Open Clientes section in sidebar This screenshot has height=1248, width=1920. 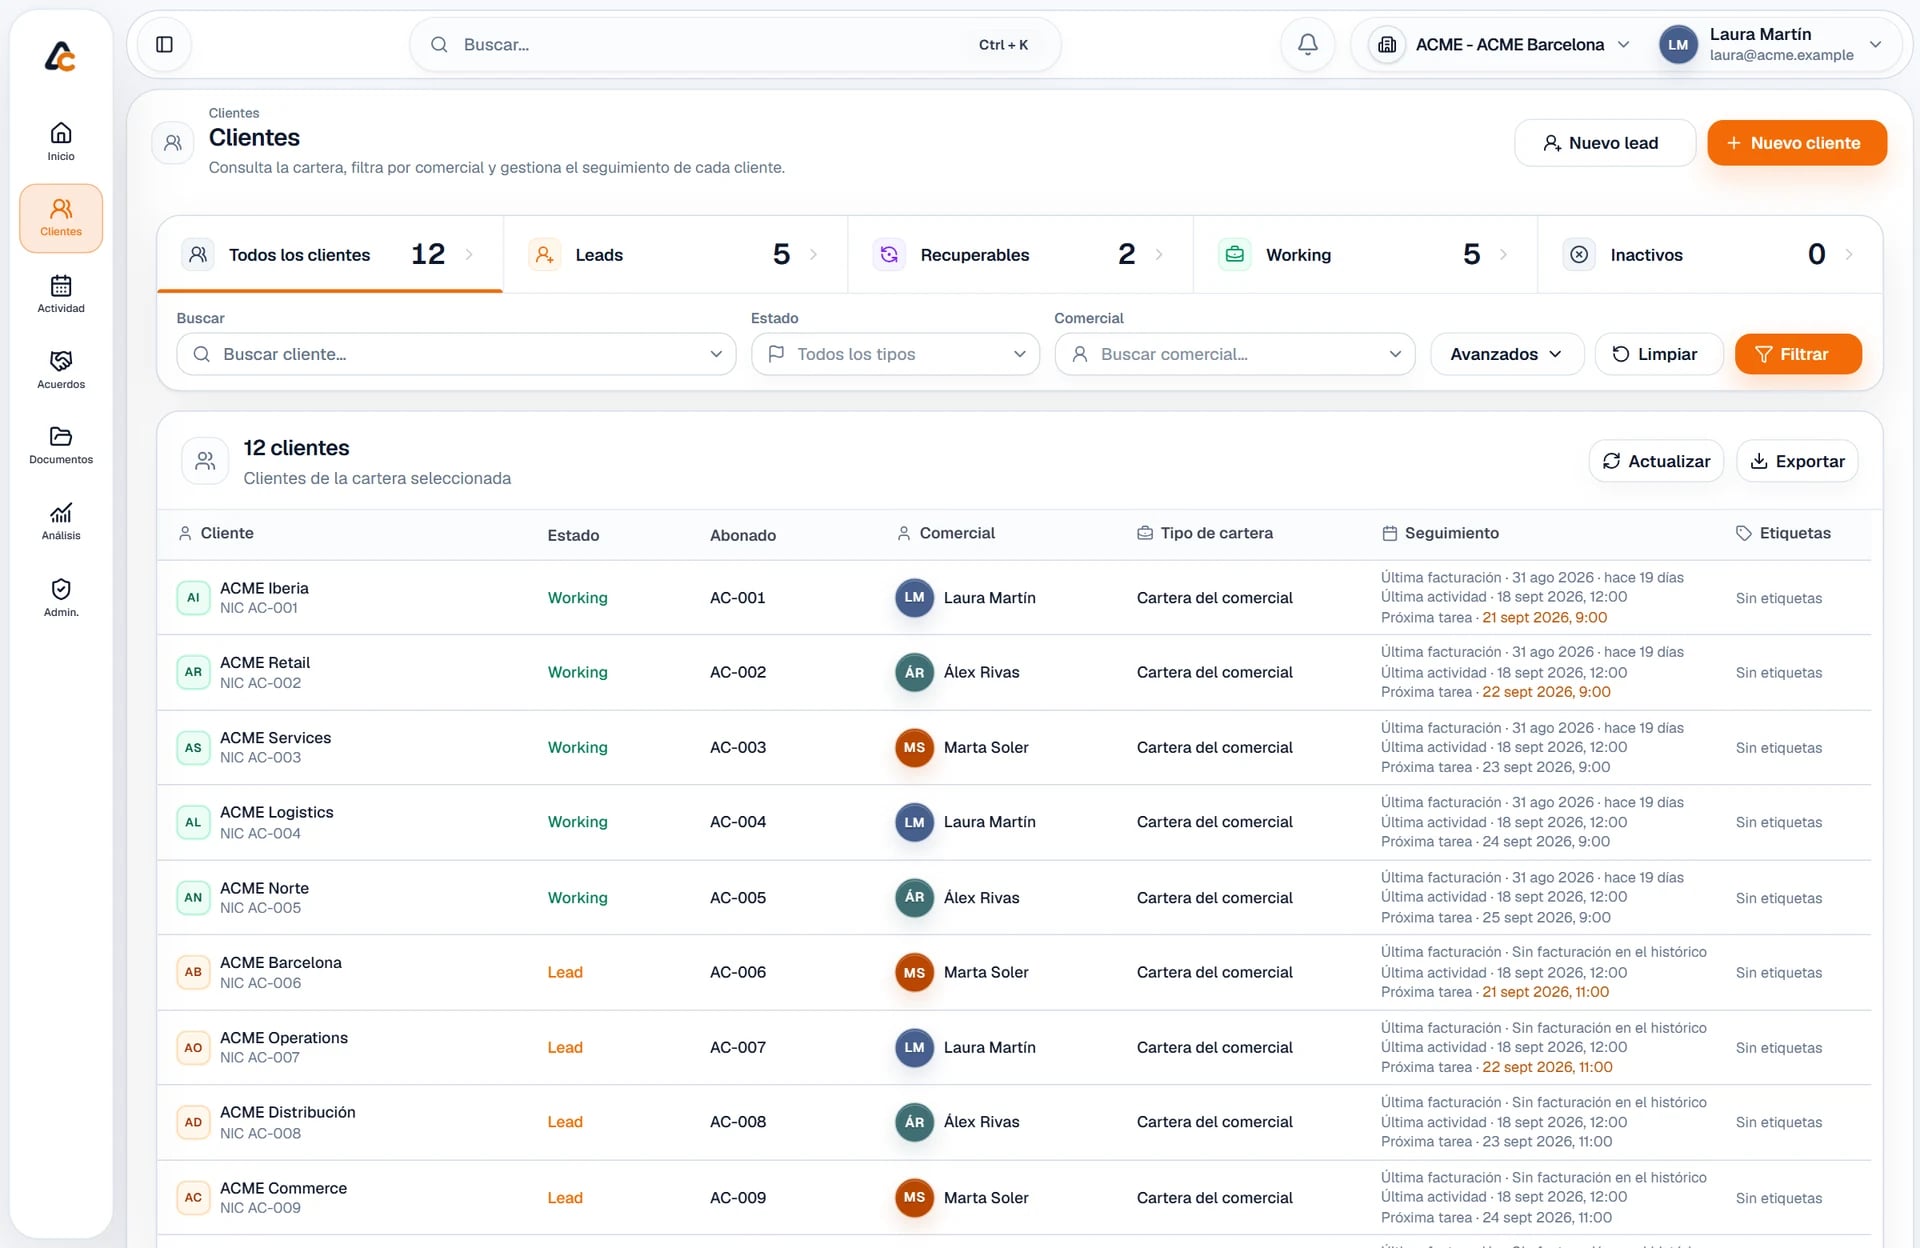point(61,217)
